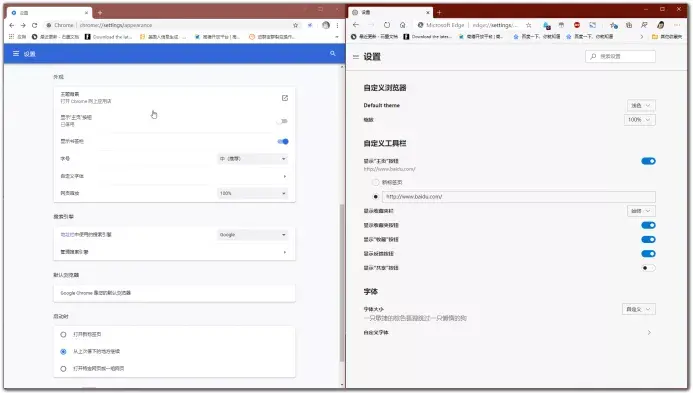This screenshot has width=693, height=393.
Task: Open Edge's favorites list icon
Action: pos(613,25)
